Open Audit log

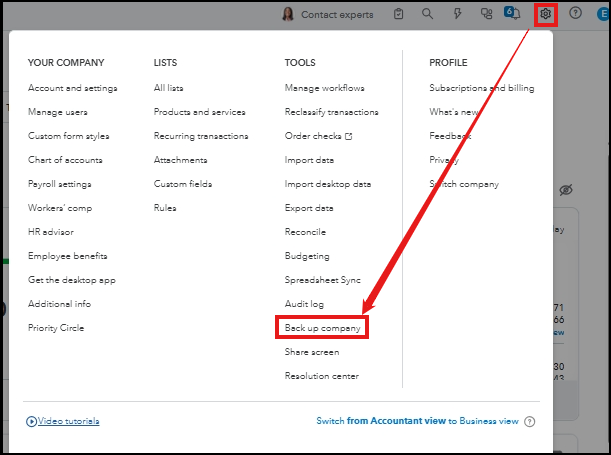click(304, 304)
